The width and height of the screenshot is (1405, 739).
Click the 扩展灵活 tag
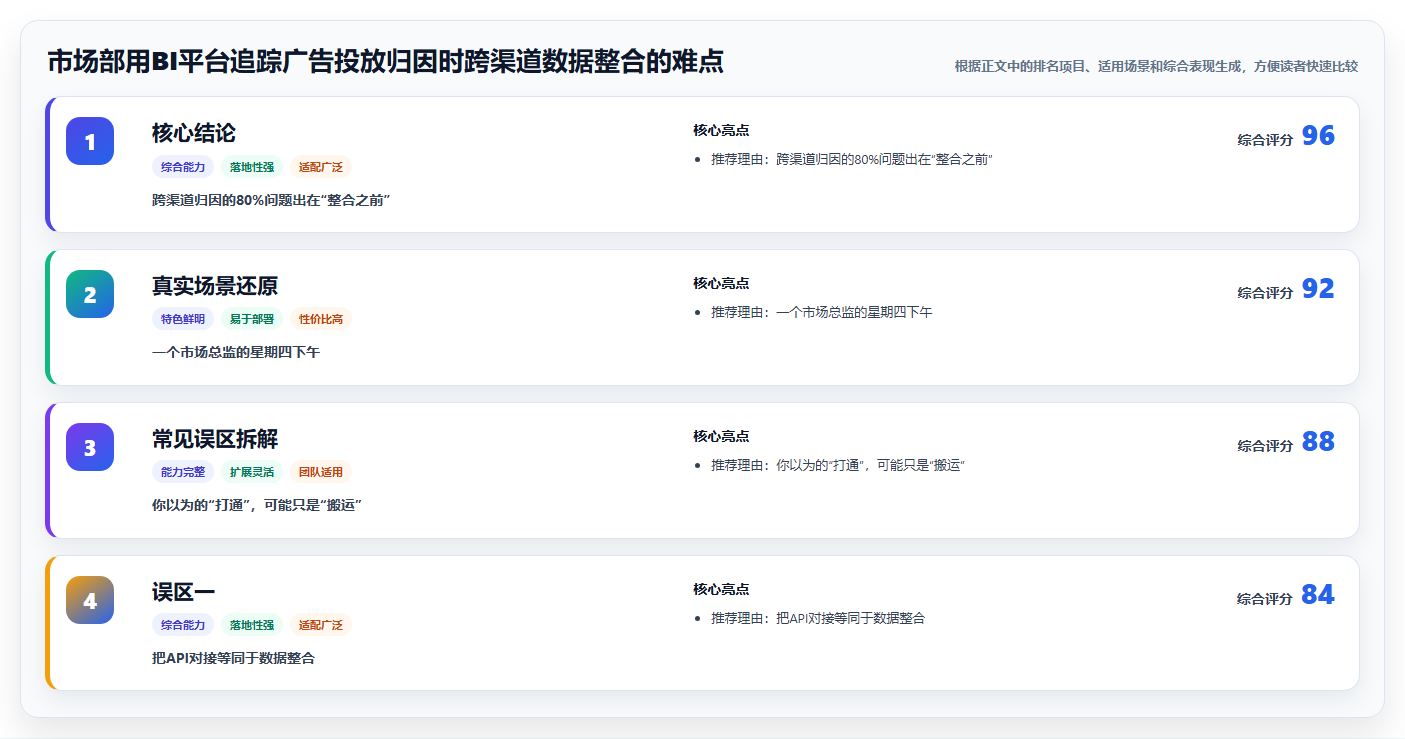pos(252,472)
